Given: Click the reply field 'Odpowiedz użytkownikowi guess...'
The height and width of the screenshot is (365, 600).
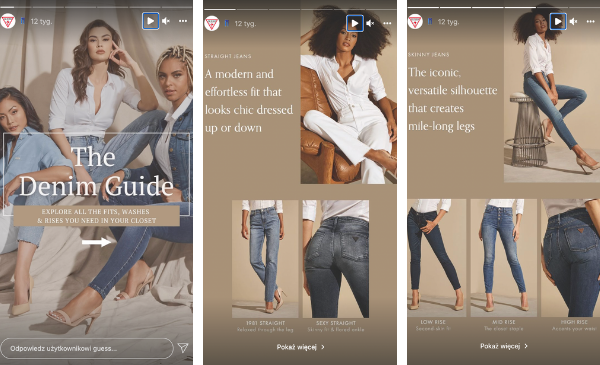Looking at the screenshot, I should [x=87, y=348].
